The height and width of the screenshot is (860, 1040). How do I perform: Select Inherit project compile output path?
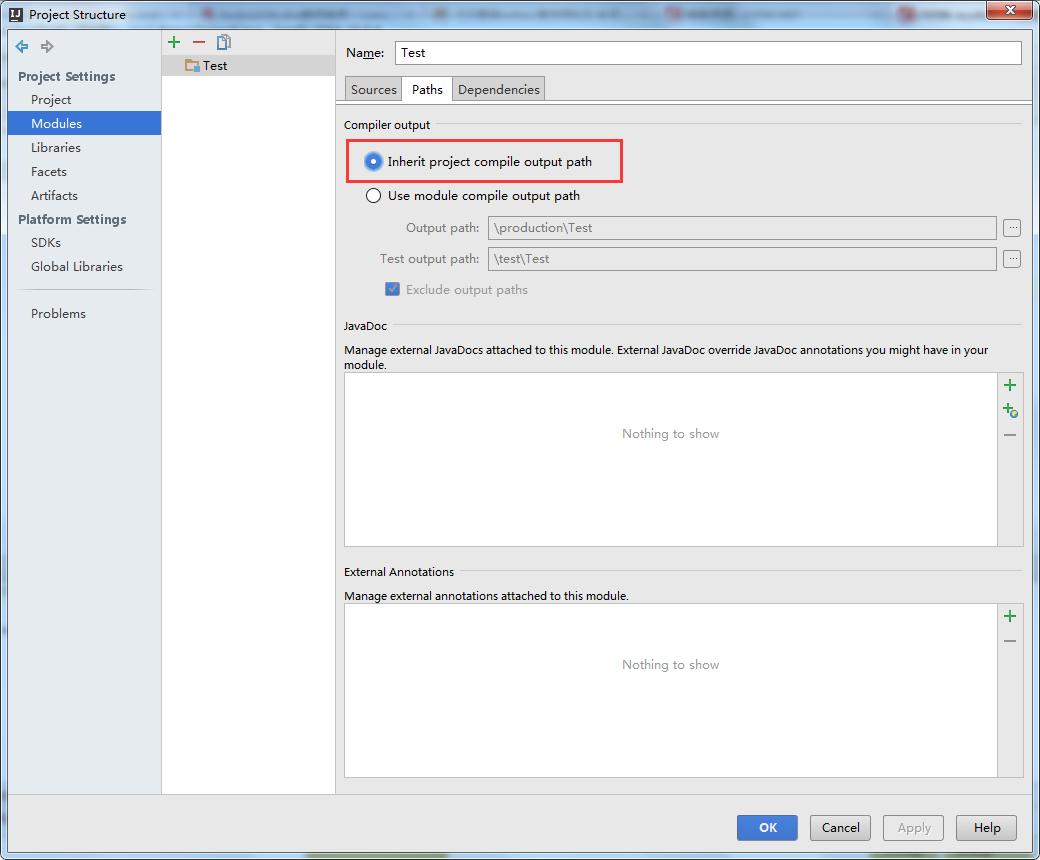tap(373, 161)
